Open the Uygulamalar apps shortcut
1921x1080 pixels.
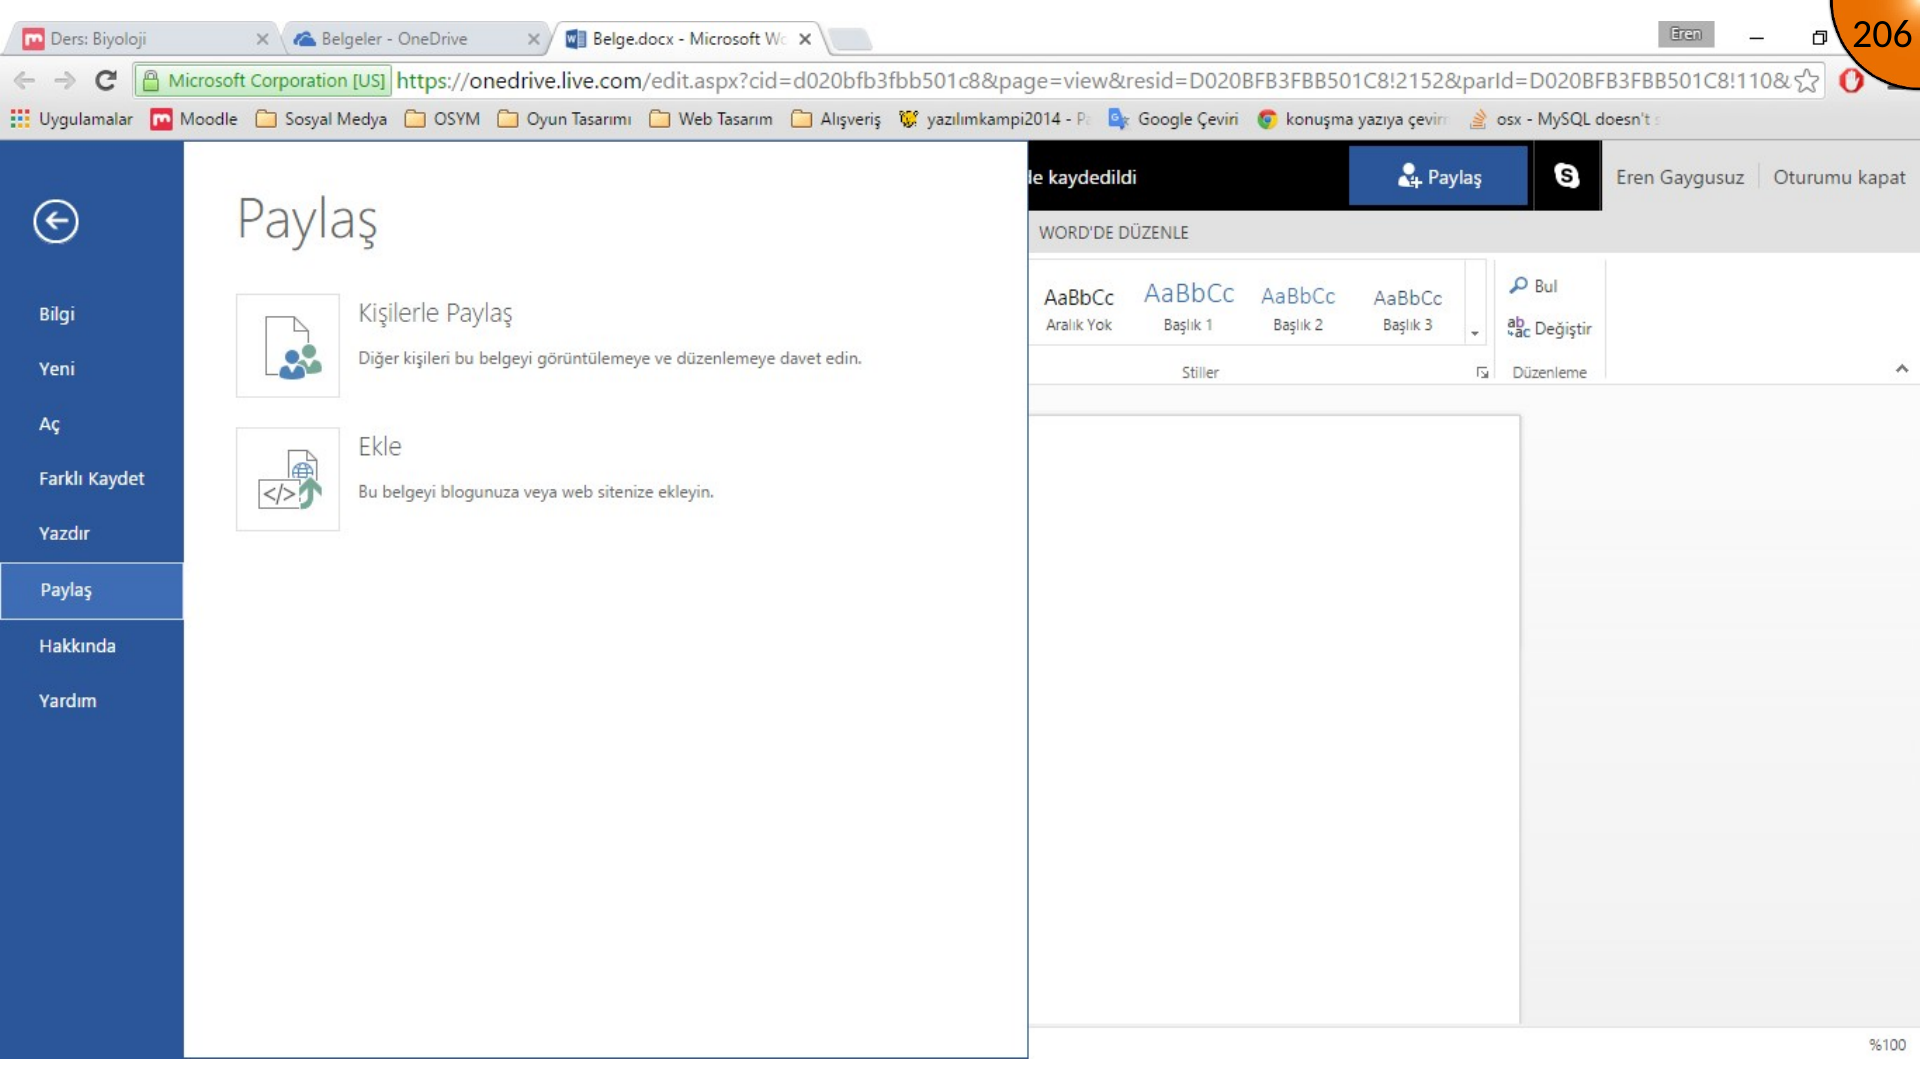click(x=71, y=119)
